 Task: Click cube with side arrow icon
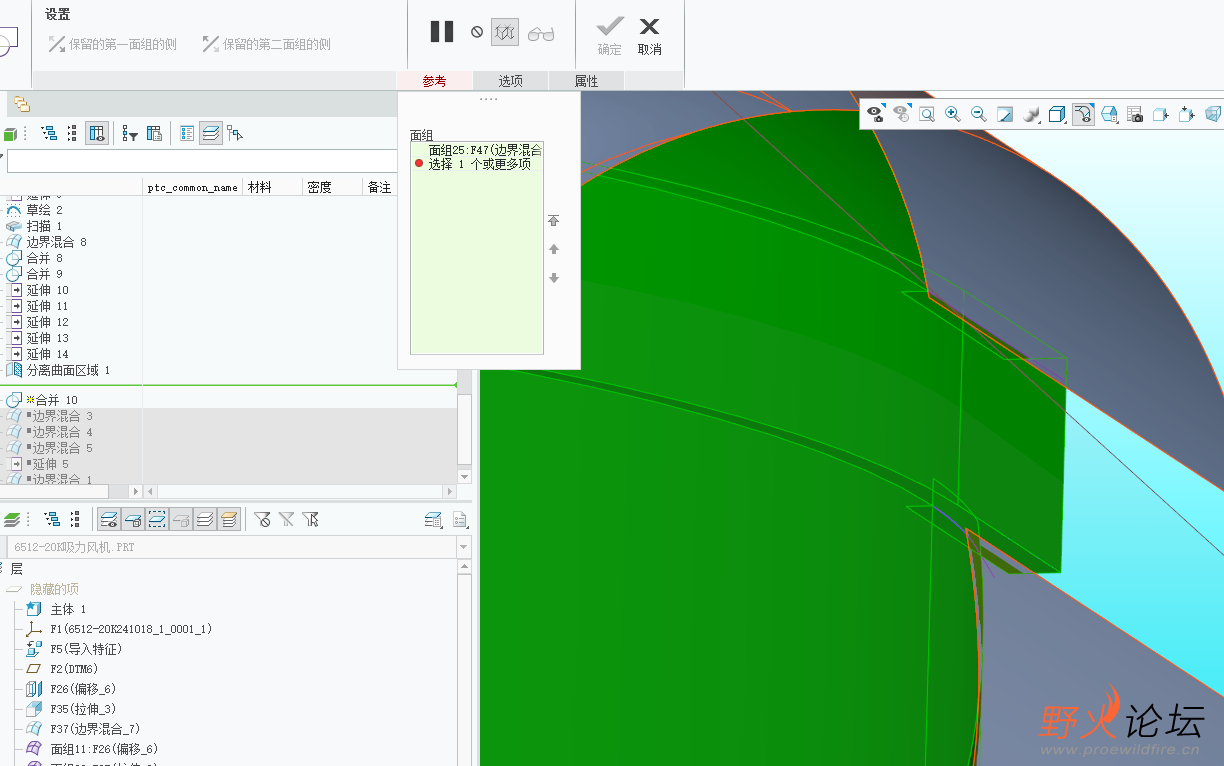1161,114
